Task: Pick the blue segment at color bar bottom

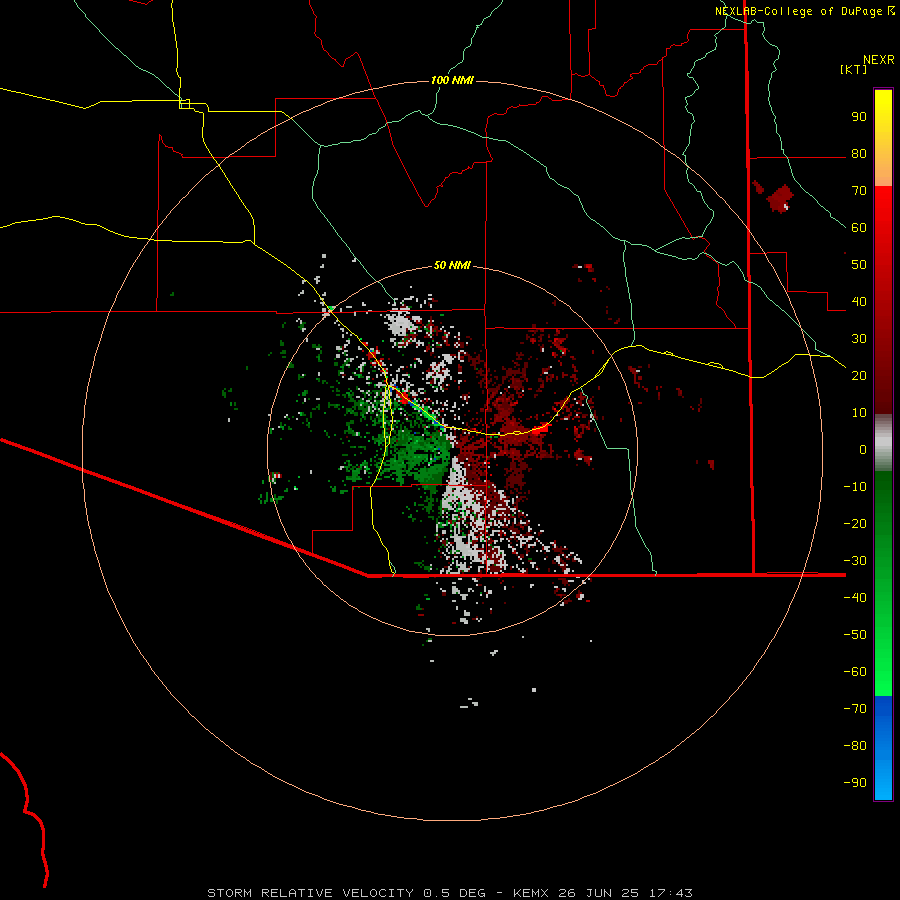Action: coord(883,748)
